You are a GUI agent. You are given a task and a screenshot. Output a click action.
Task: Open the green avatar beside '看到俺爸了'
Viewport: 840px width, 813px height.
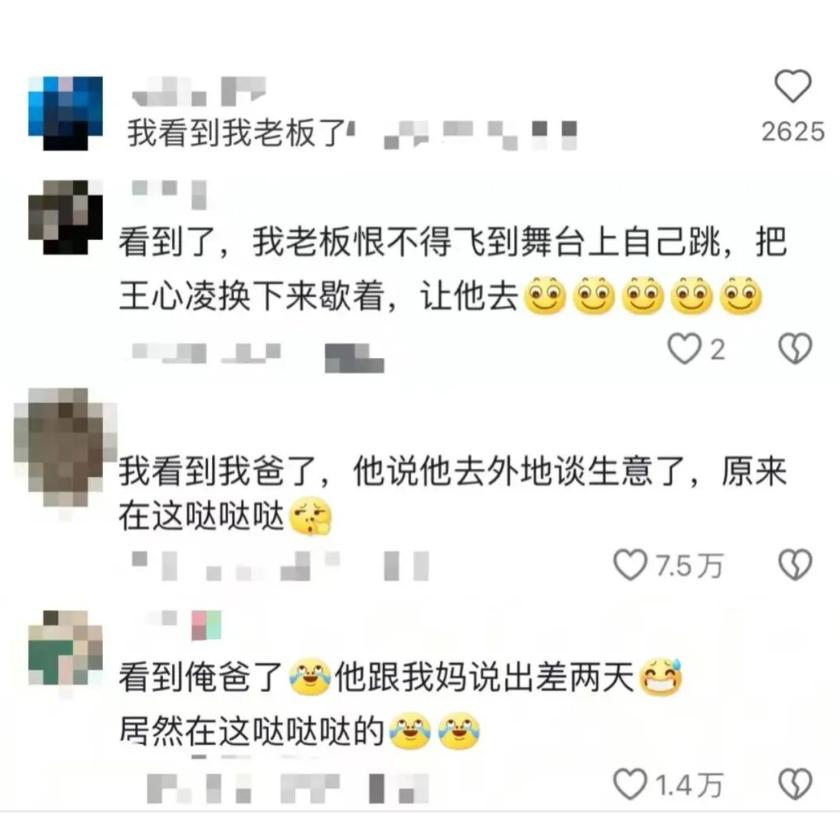65,647
